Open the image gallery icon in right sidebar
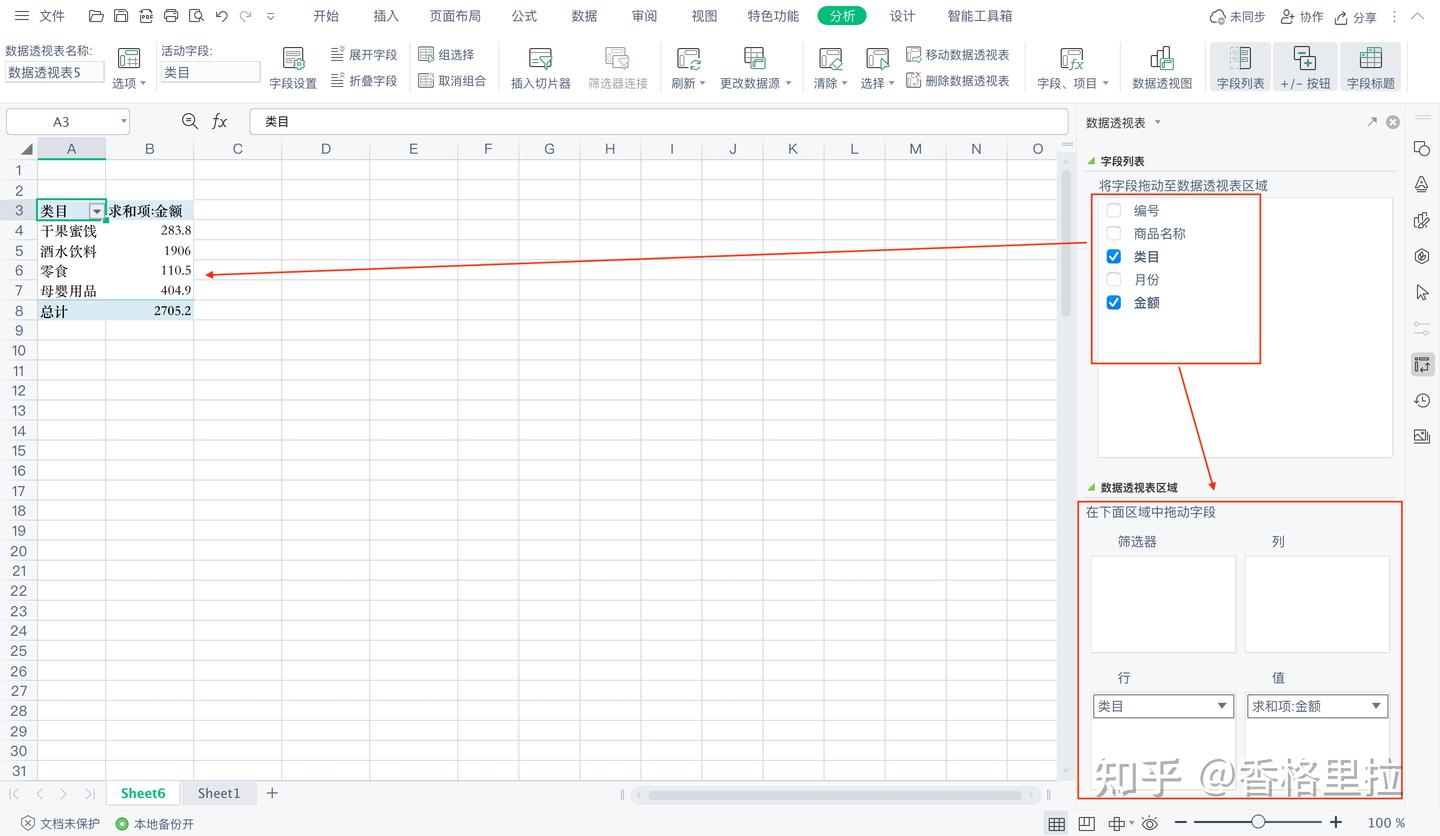This screenshot has height=836, width=1440. click(x=1422, y=436)
